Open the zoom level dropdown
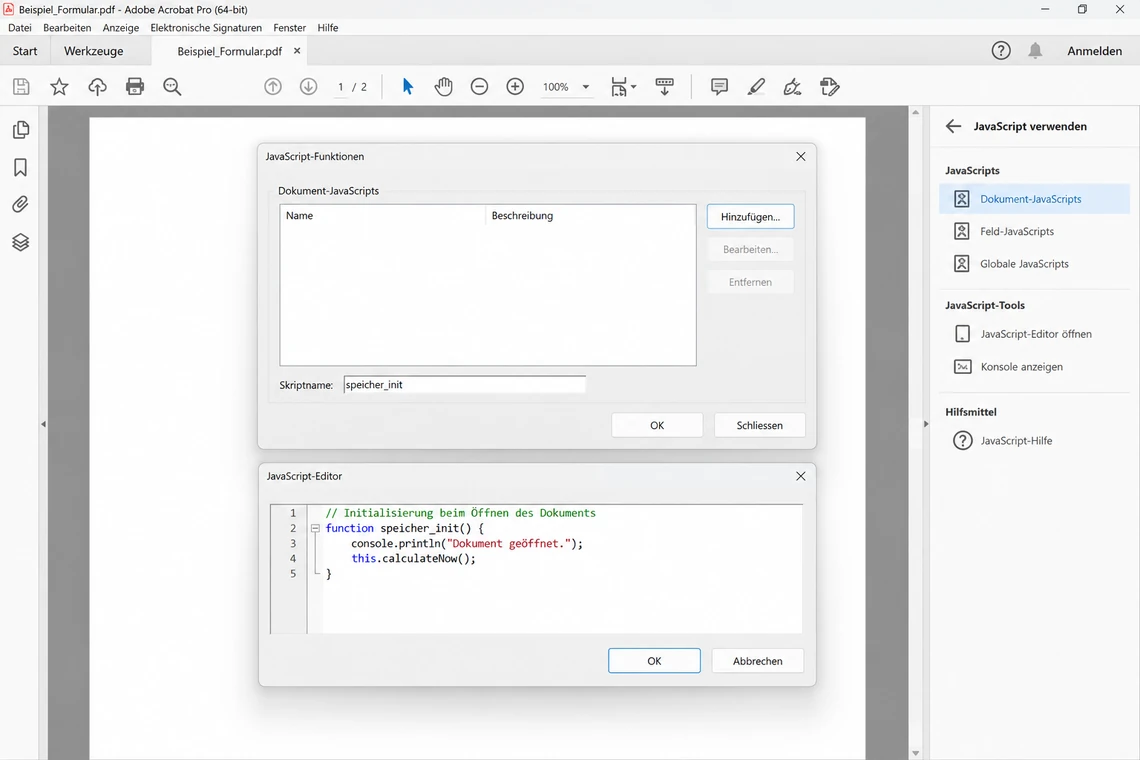Image resolution: width=1140 pixels, height=760 pixels. (585, 87)
